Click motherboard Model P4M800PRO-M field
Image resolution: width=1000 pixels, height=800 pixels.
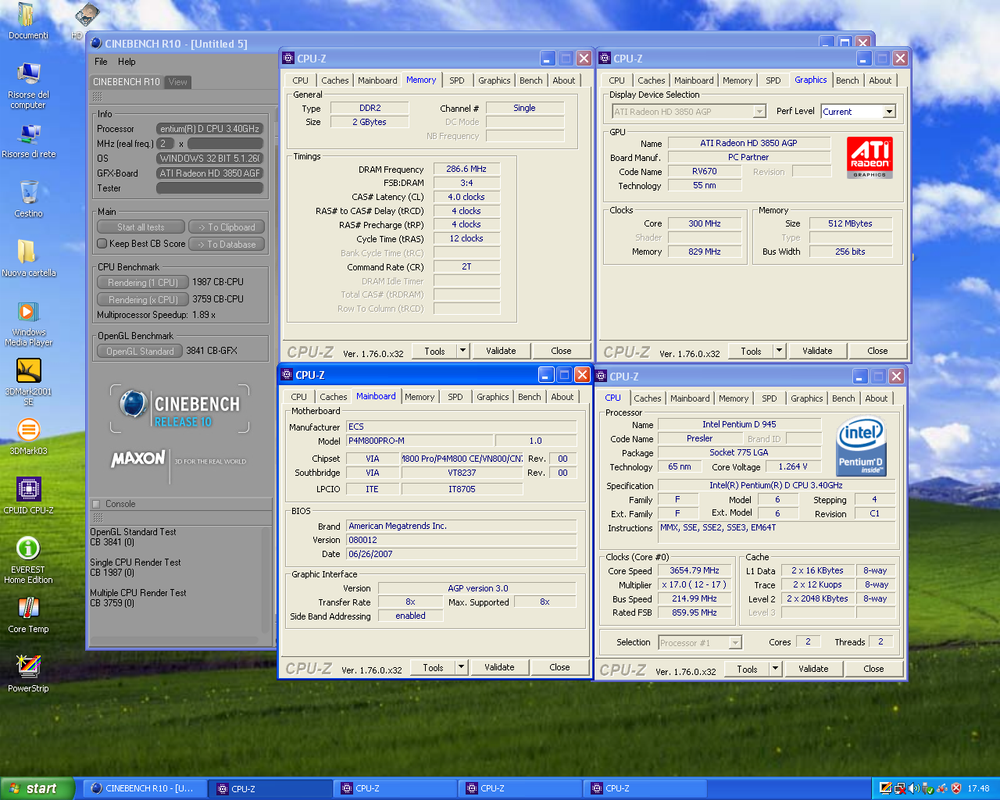(420, 440)
